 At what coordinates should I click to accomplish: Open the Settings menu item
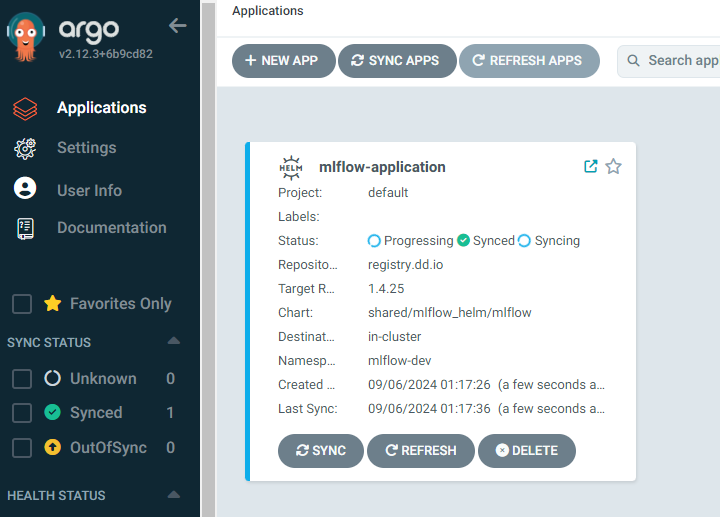pos(87,148)
